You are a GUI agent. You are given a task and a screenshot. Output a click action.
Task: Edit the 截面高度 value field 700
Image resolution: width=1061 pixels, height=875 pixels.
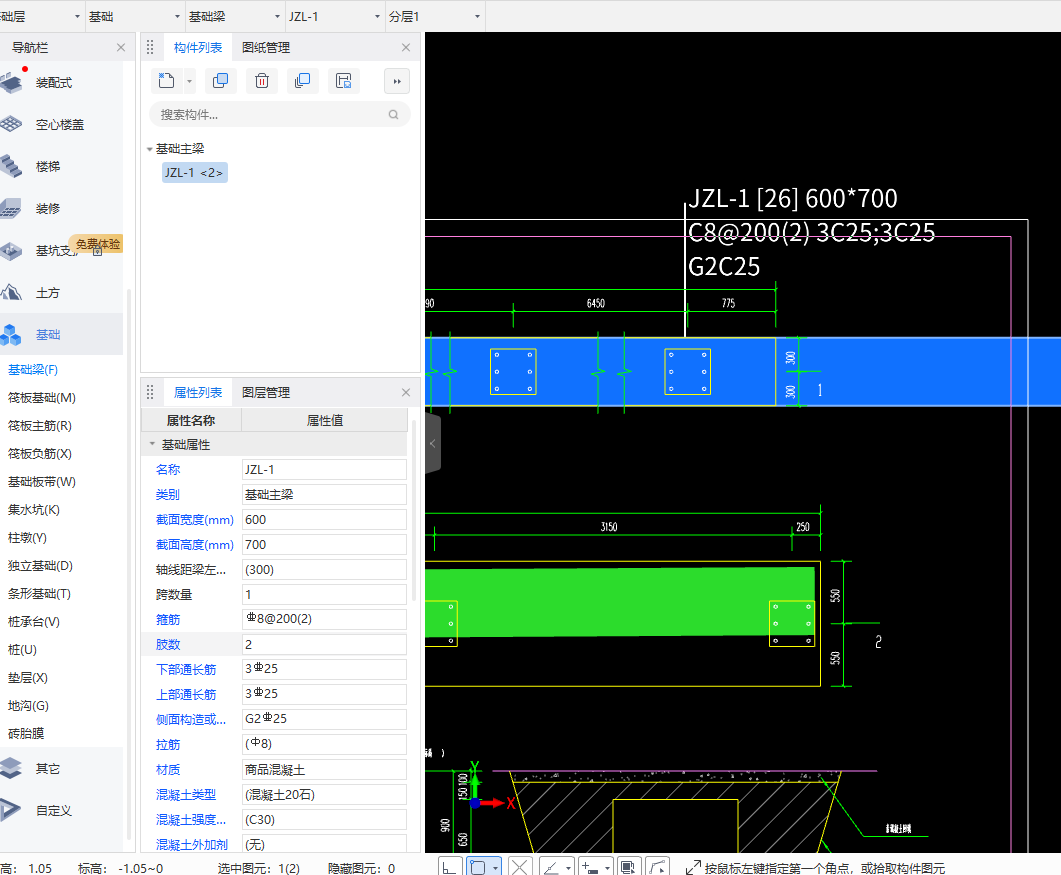click(x=324, y=545)
